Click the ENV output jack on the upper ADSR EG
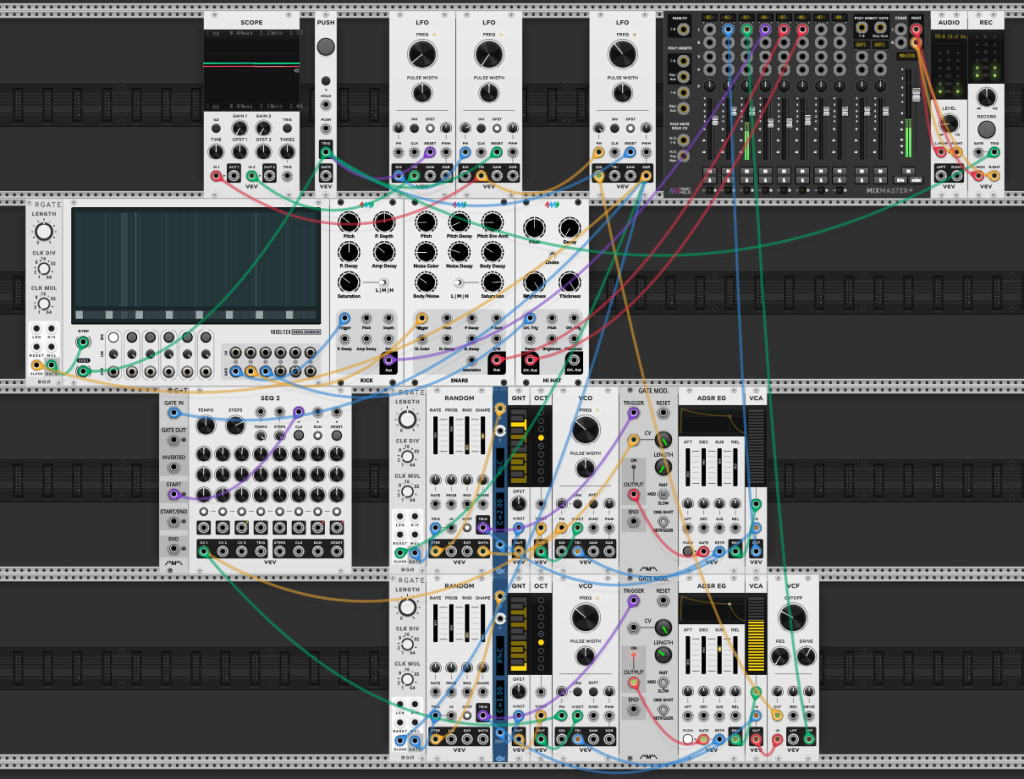This screenshot has width=1024, height=779. click(x=735, y=552)
